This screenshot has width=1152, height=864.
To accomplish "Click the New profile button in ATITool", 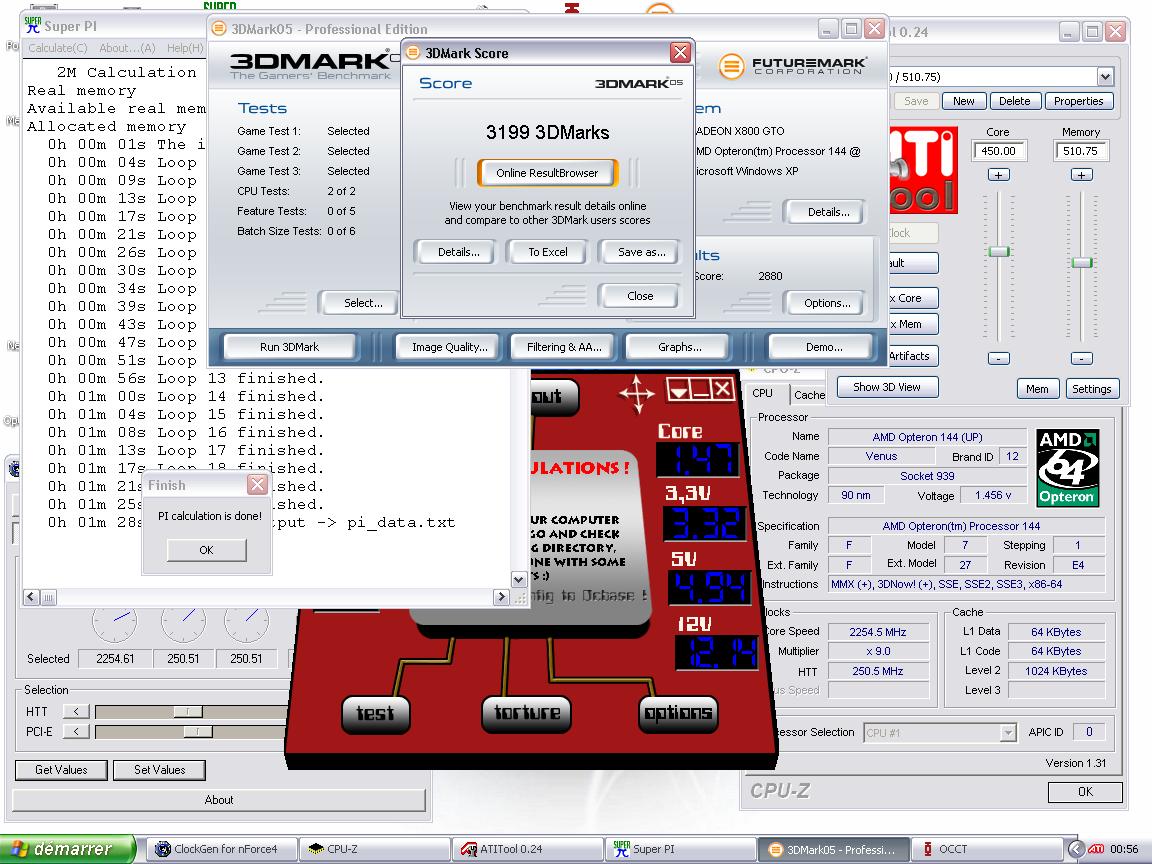I will pos(964,101).
